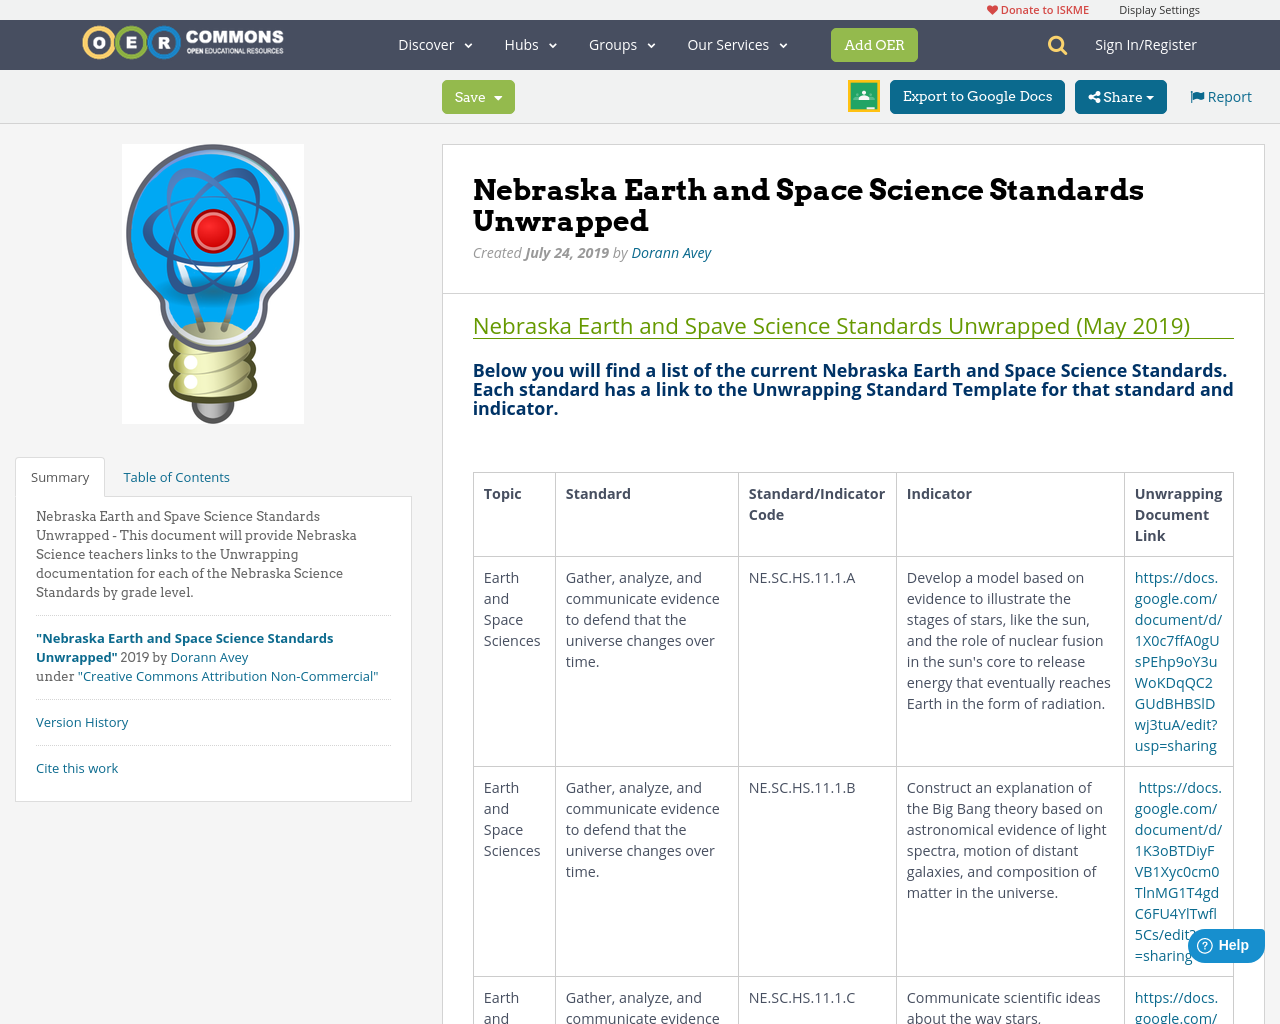Click Export to Google Docs
The height and width of the screenshot is (1024, 1280).
pyautogui.click(x=977, y=97)
